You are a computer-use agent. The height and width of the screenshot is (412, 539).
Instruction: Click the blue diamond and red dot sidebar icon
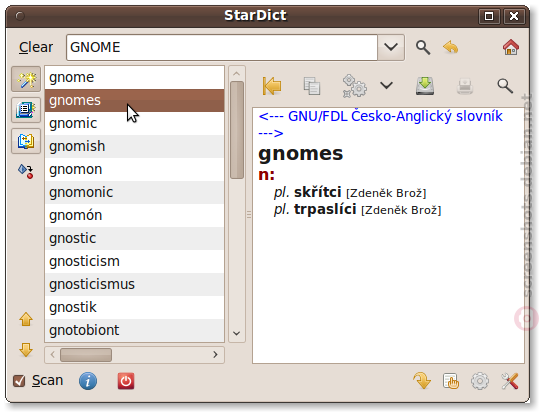pos(26,171)
